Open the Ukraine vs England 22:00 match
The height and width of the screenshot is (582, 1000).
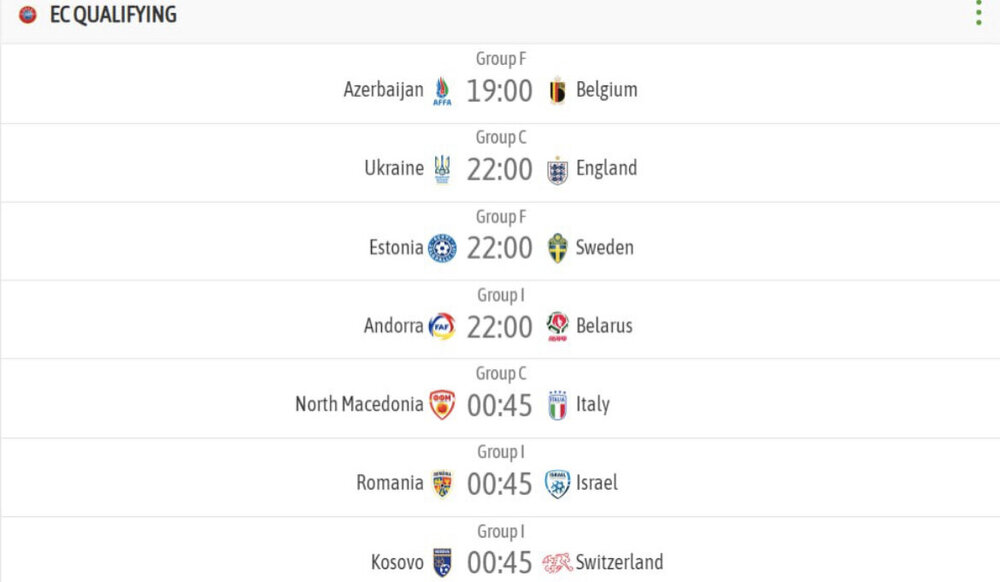(x=500, y=163)
